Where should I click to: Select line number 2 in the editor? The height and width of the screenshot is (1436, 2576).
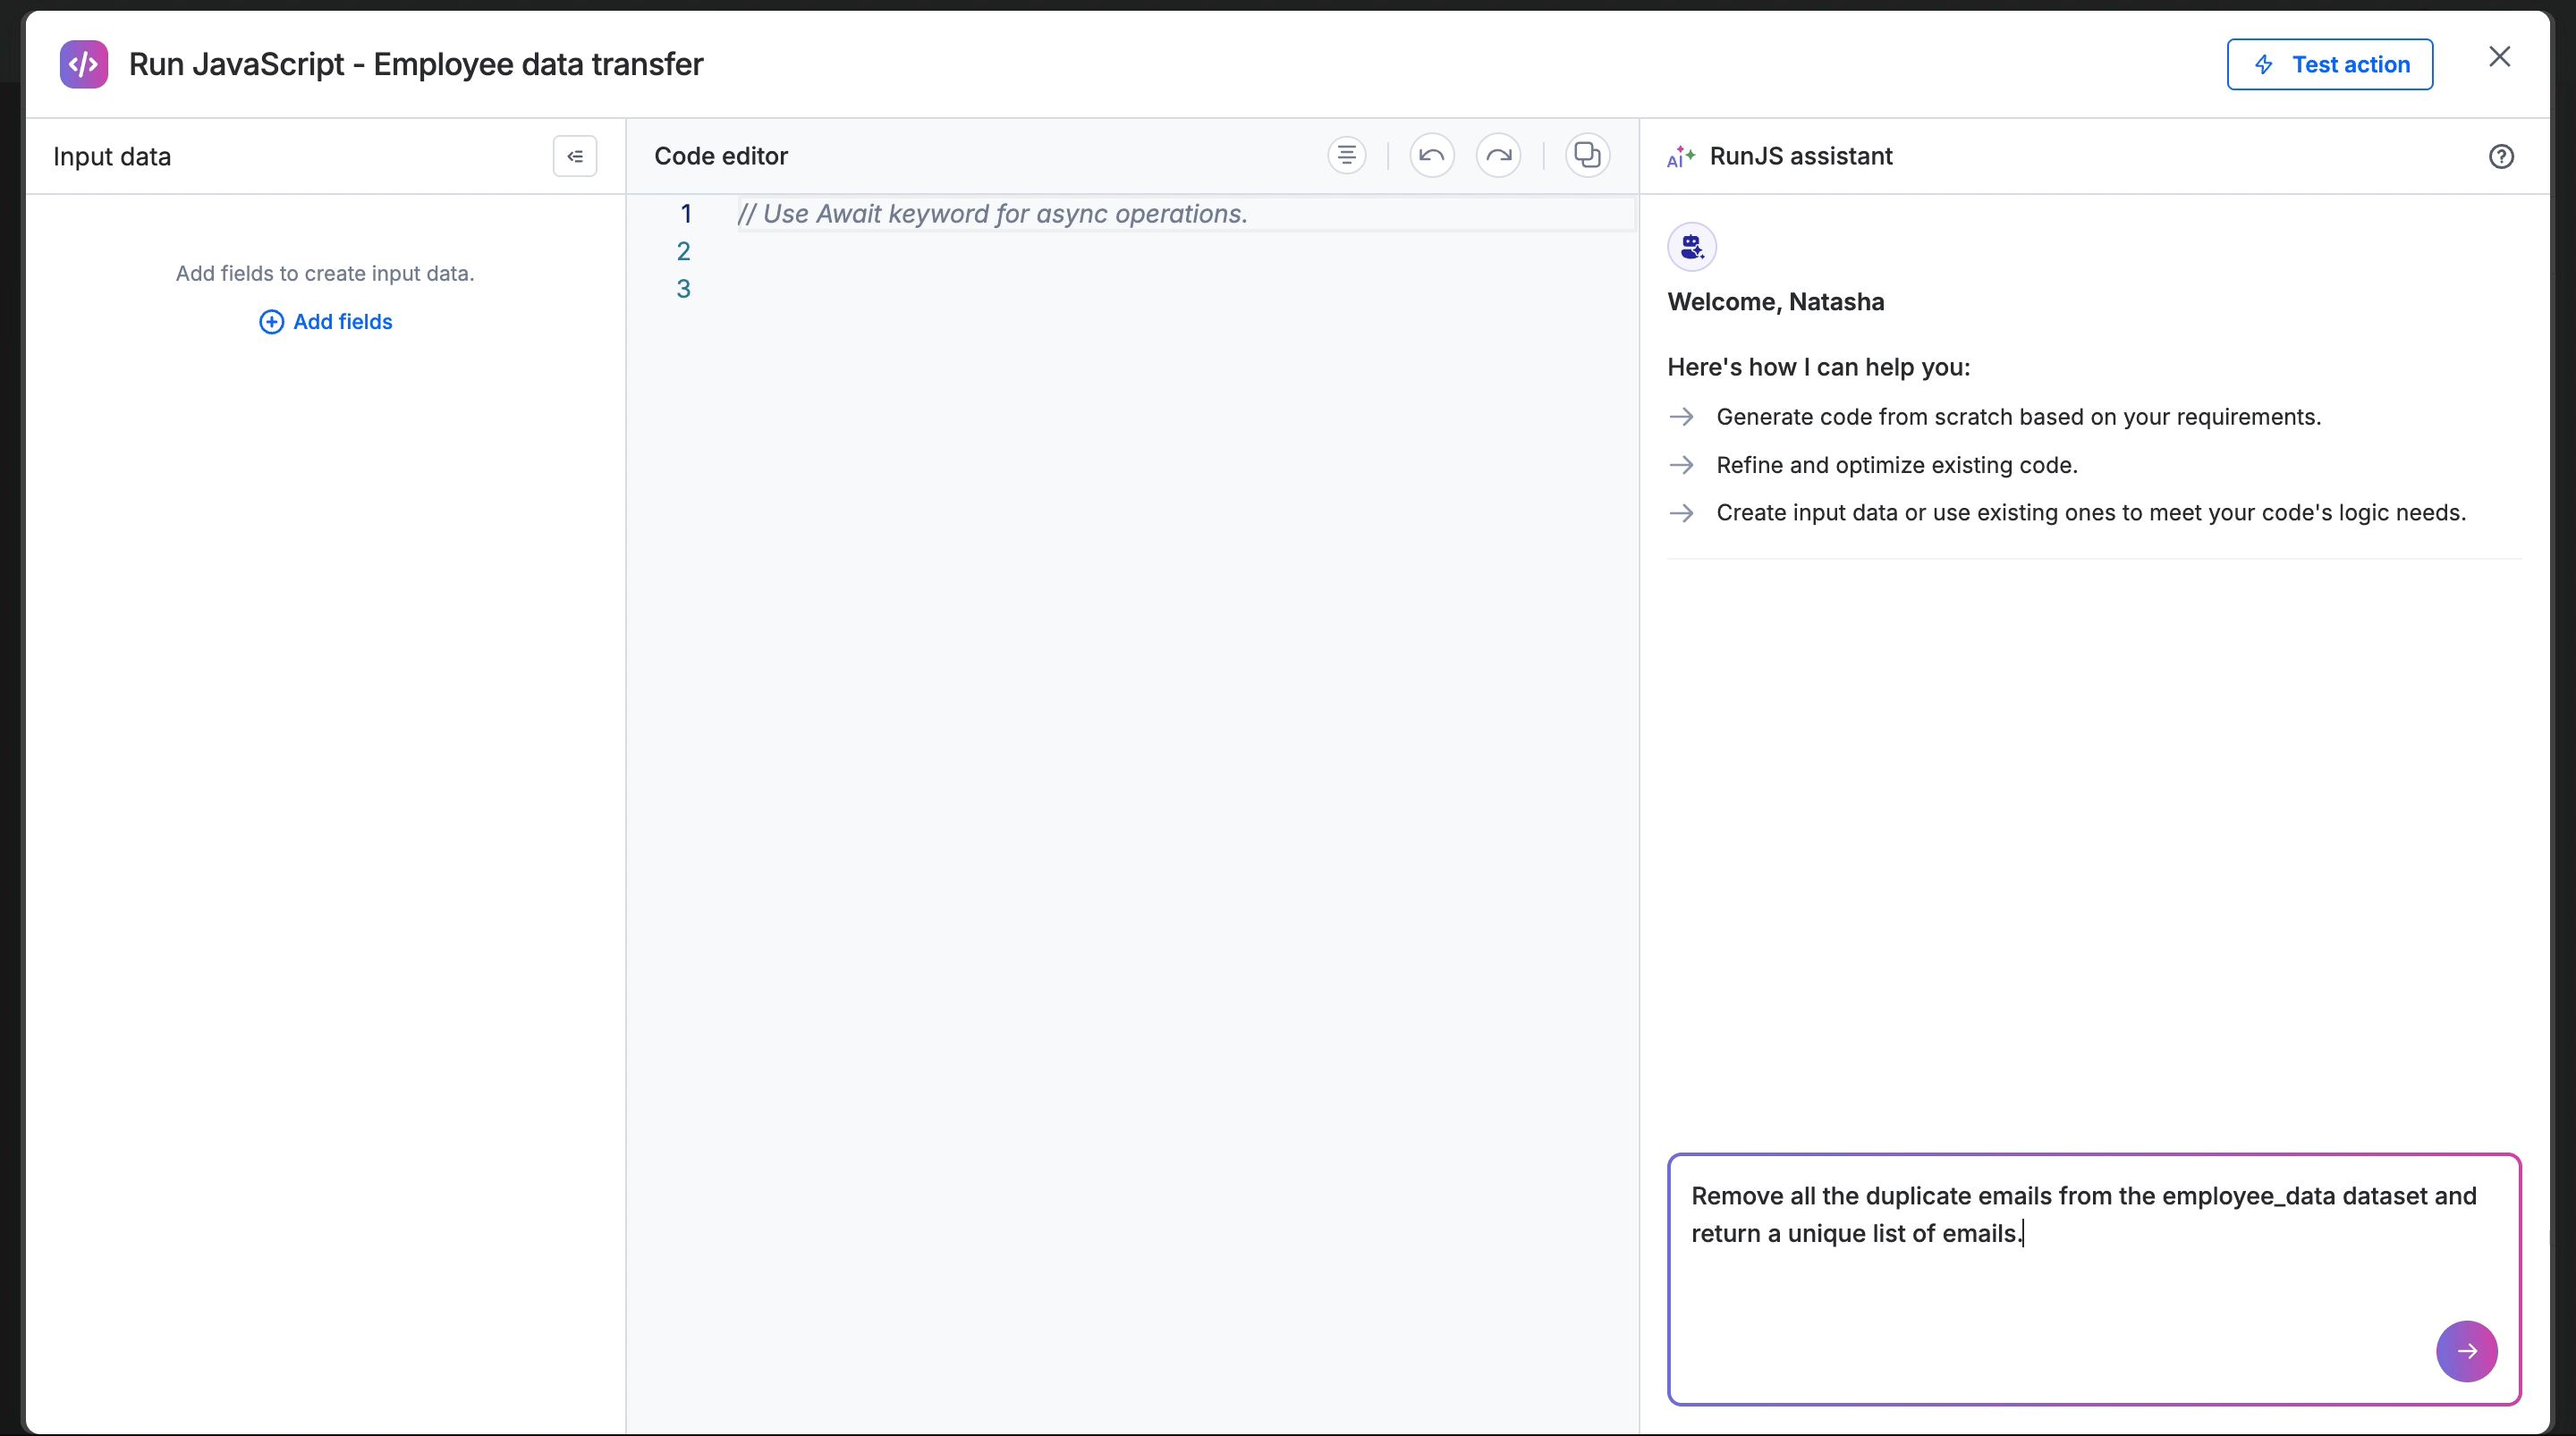pos(684,252)
